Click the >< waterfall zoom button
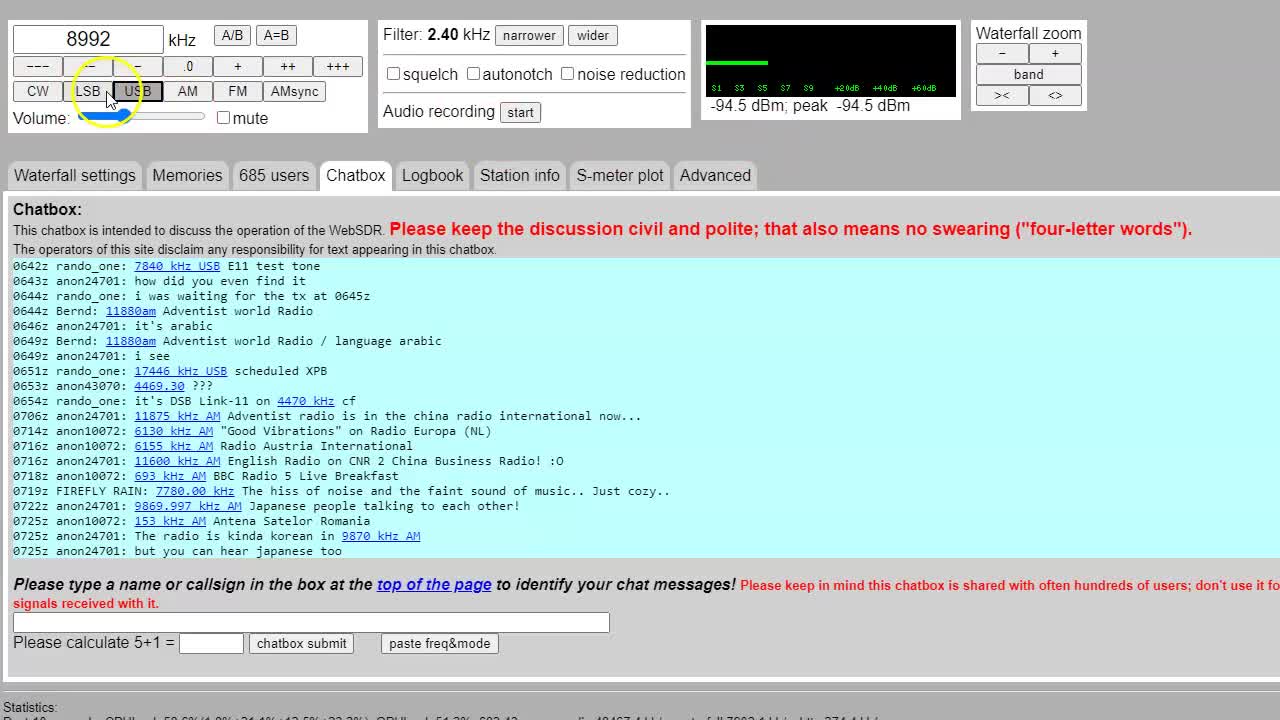The width and height of the screenshot is (1280, 720). 1002,95
